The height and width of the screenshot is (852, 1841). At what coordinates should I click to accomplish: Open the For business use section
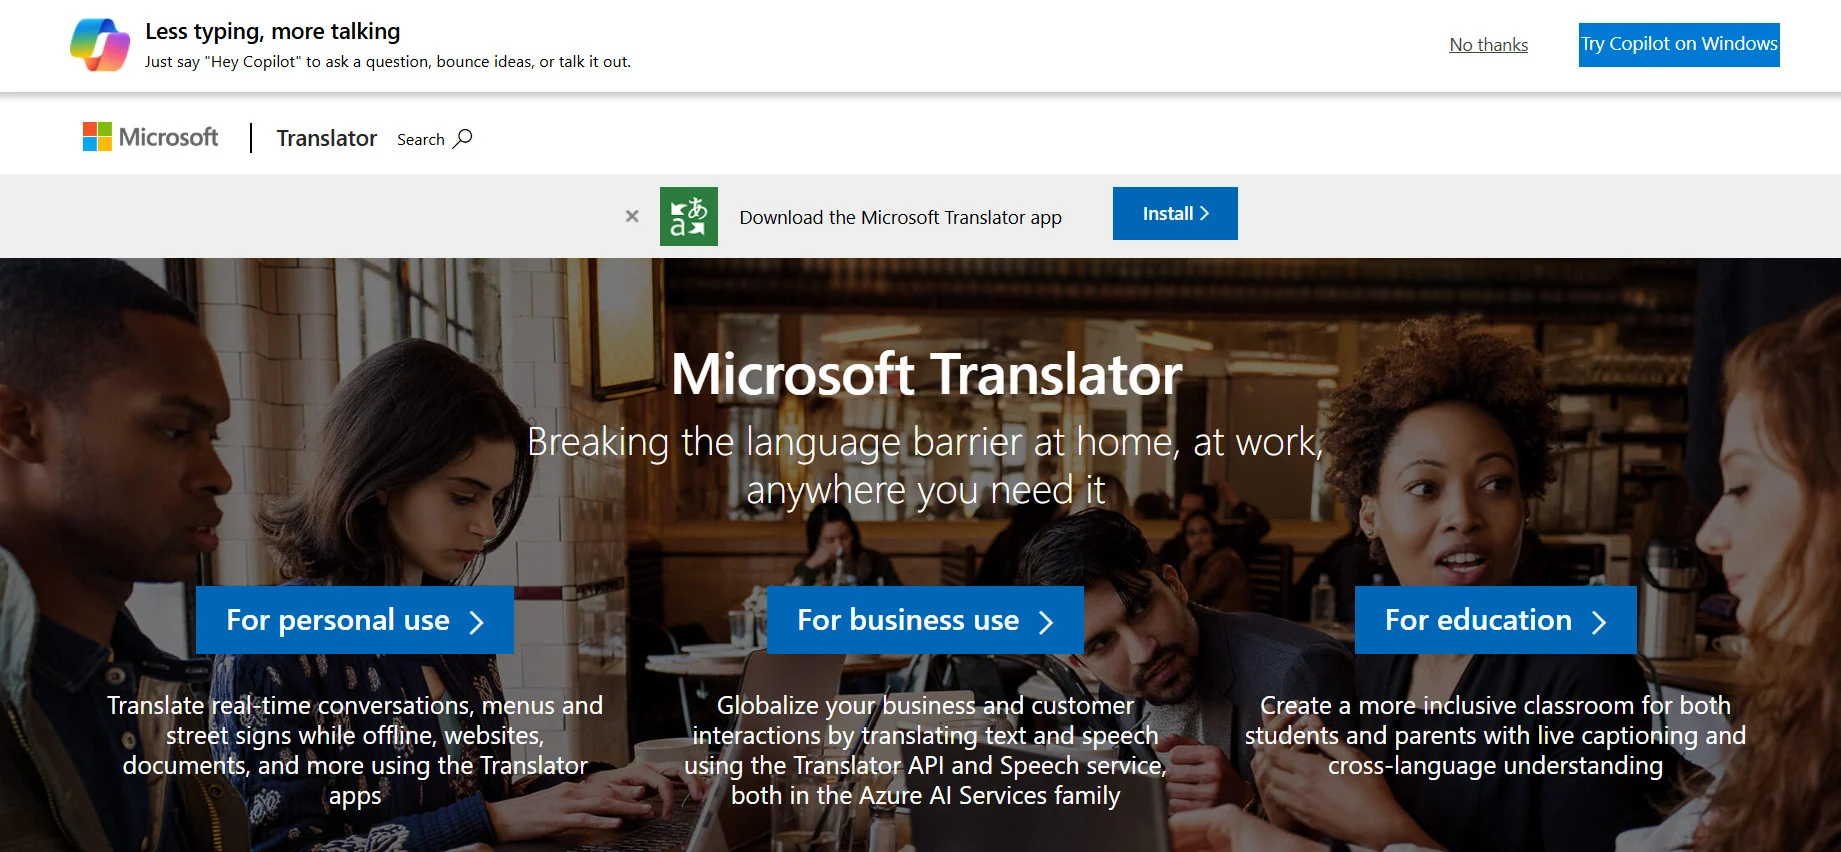click(925, 620)
